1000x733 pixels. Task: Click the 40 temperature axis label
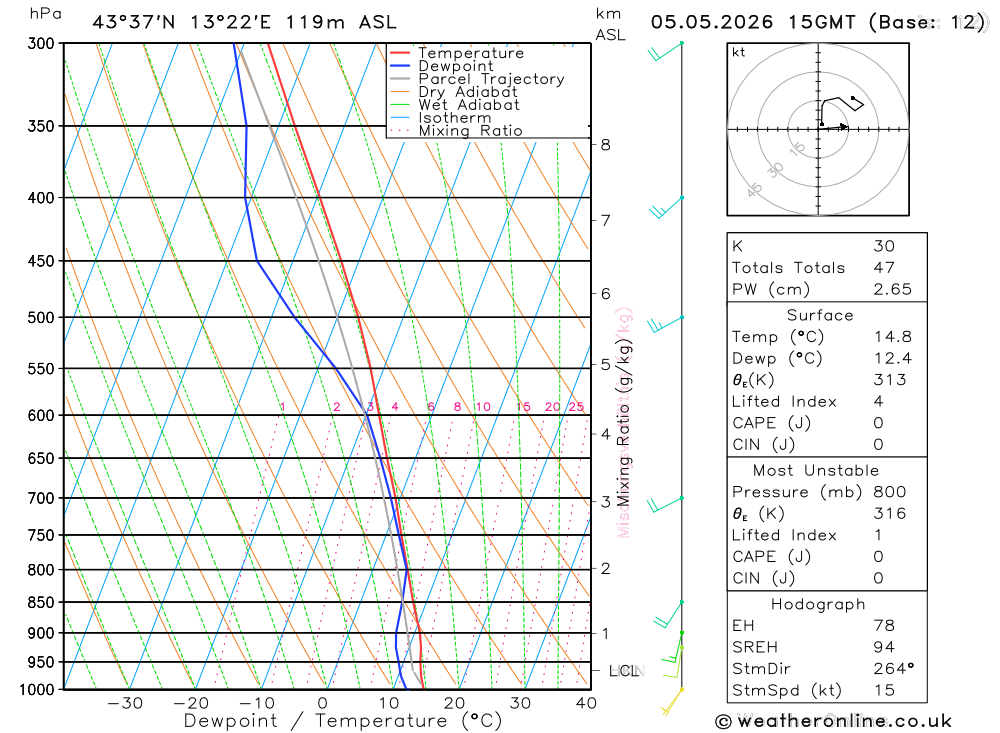pos(586,703)
